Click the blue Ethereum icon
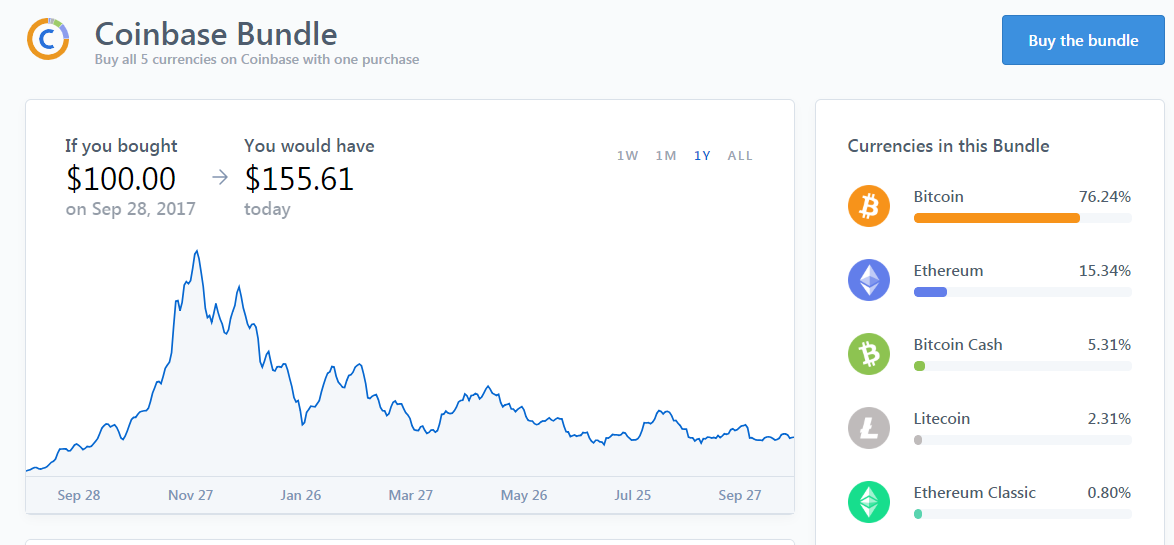 [868, 280]
